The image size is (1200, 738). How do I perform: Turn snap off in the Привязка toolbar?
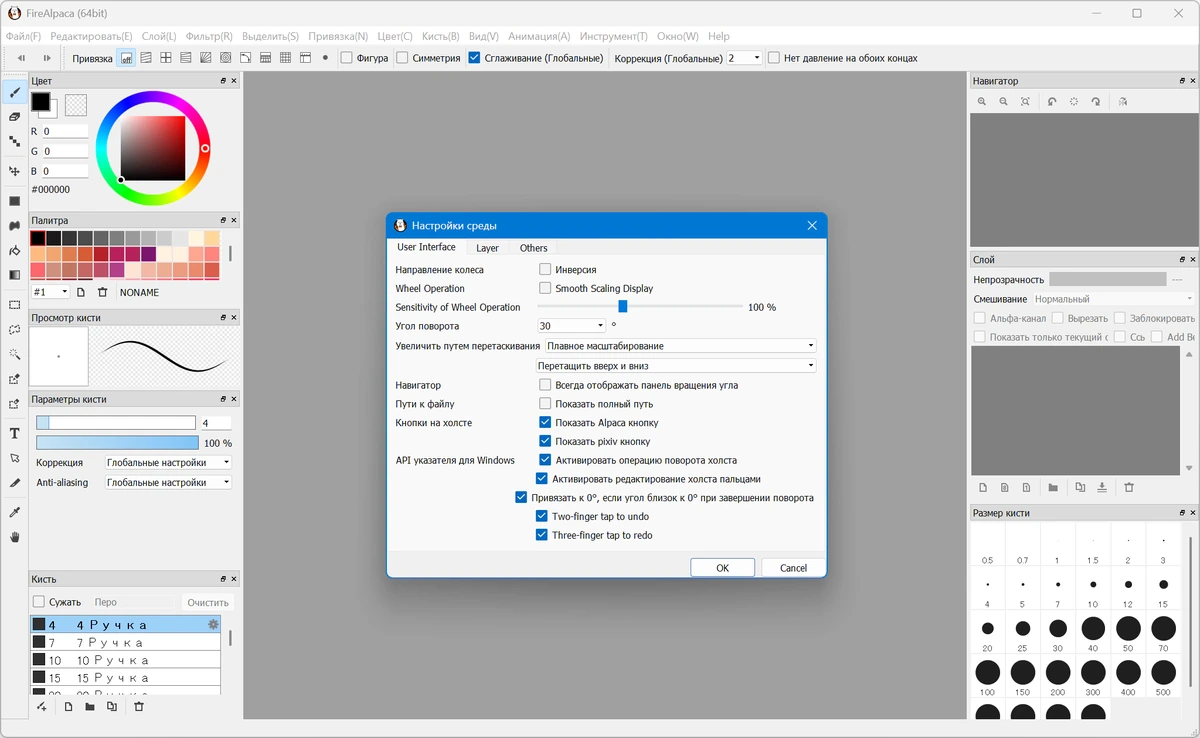pyautogui.click(x=127, y=58)
